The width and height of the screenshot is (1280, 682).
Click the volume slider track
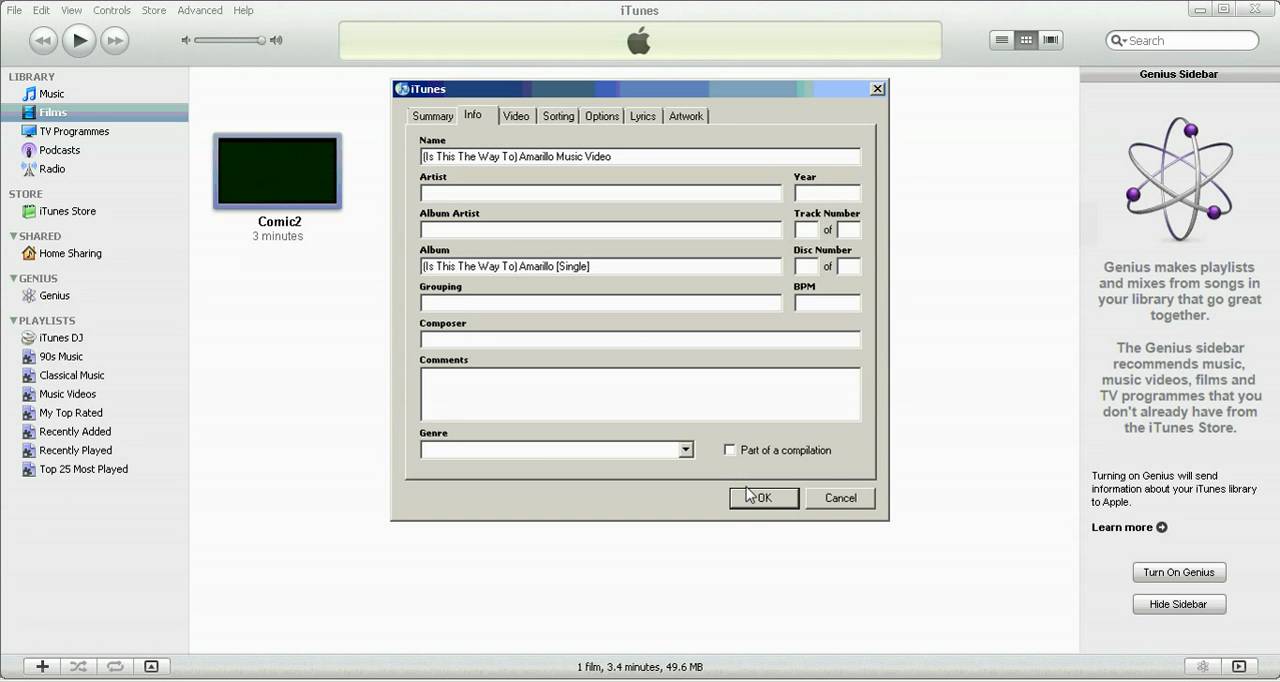click(229, 40)
